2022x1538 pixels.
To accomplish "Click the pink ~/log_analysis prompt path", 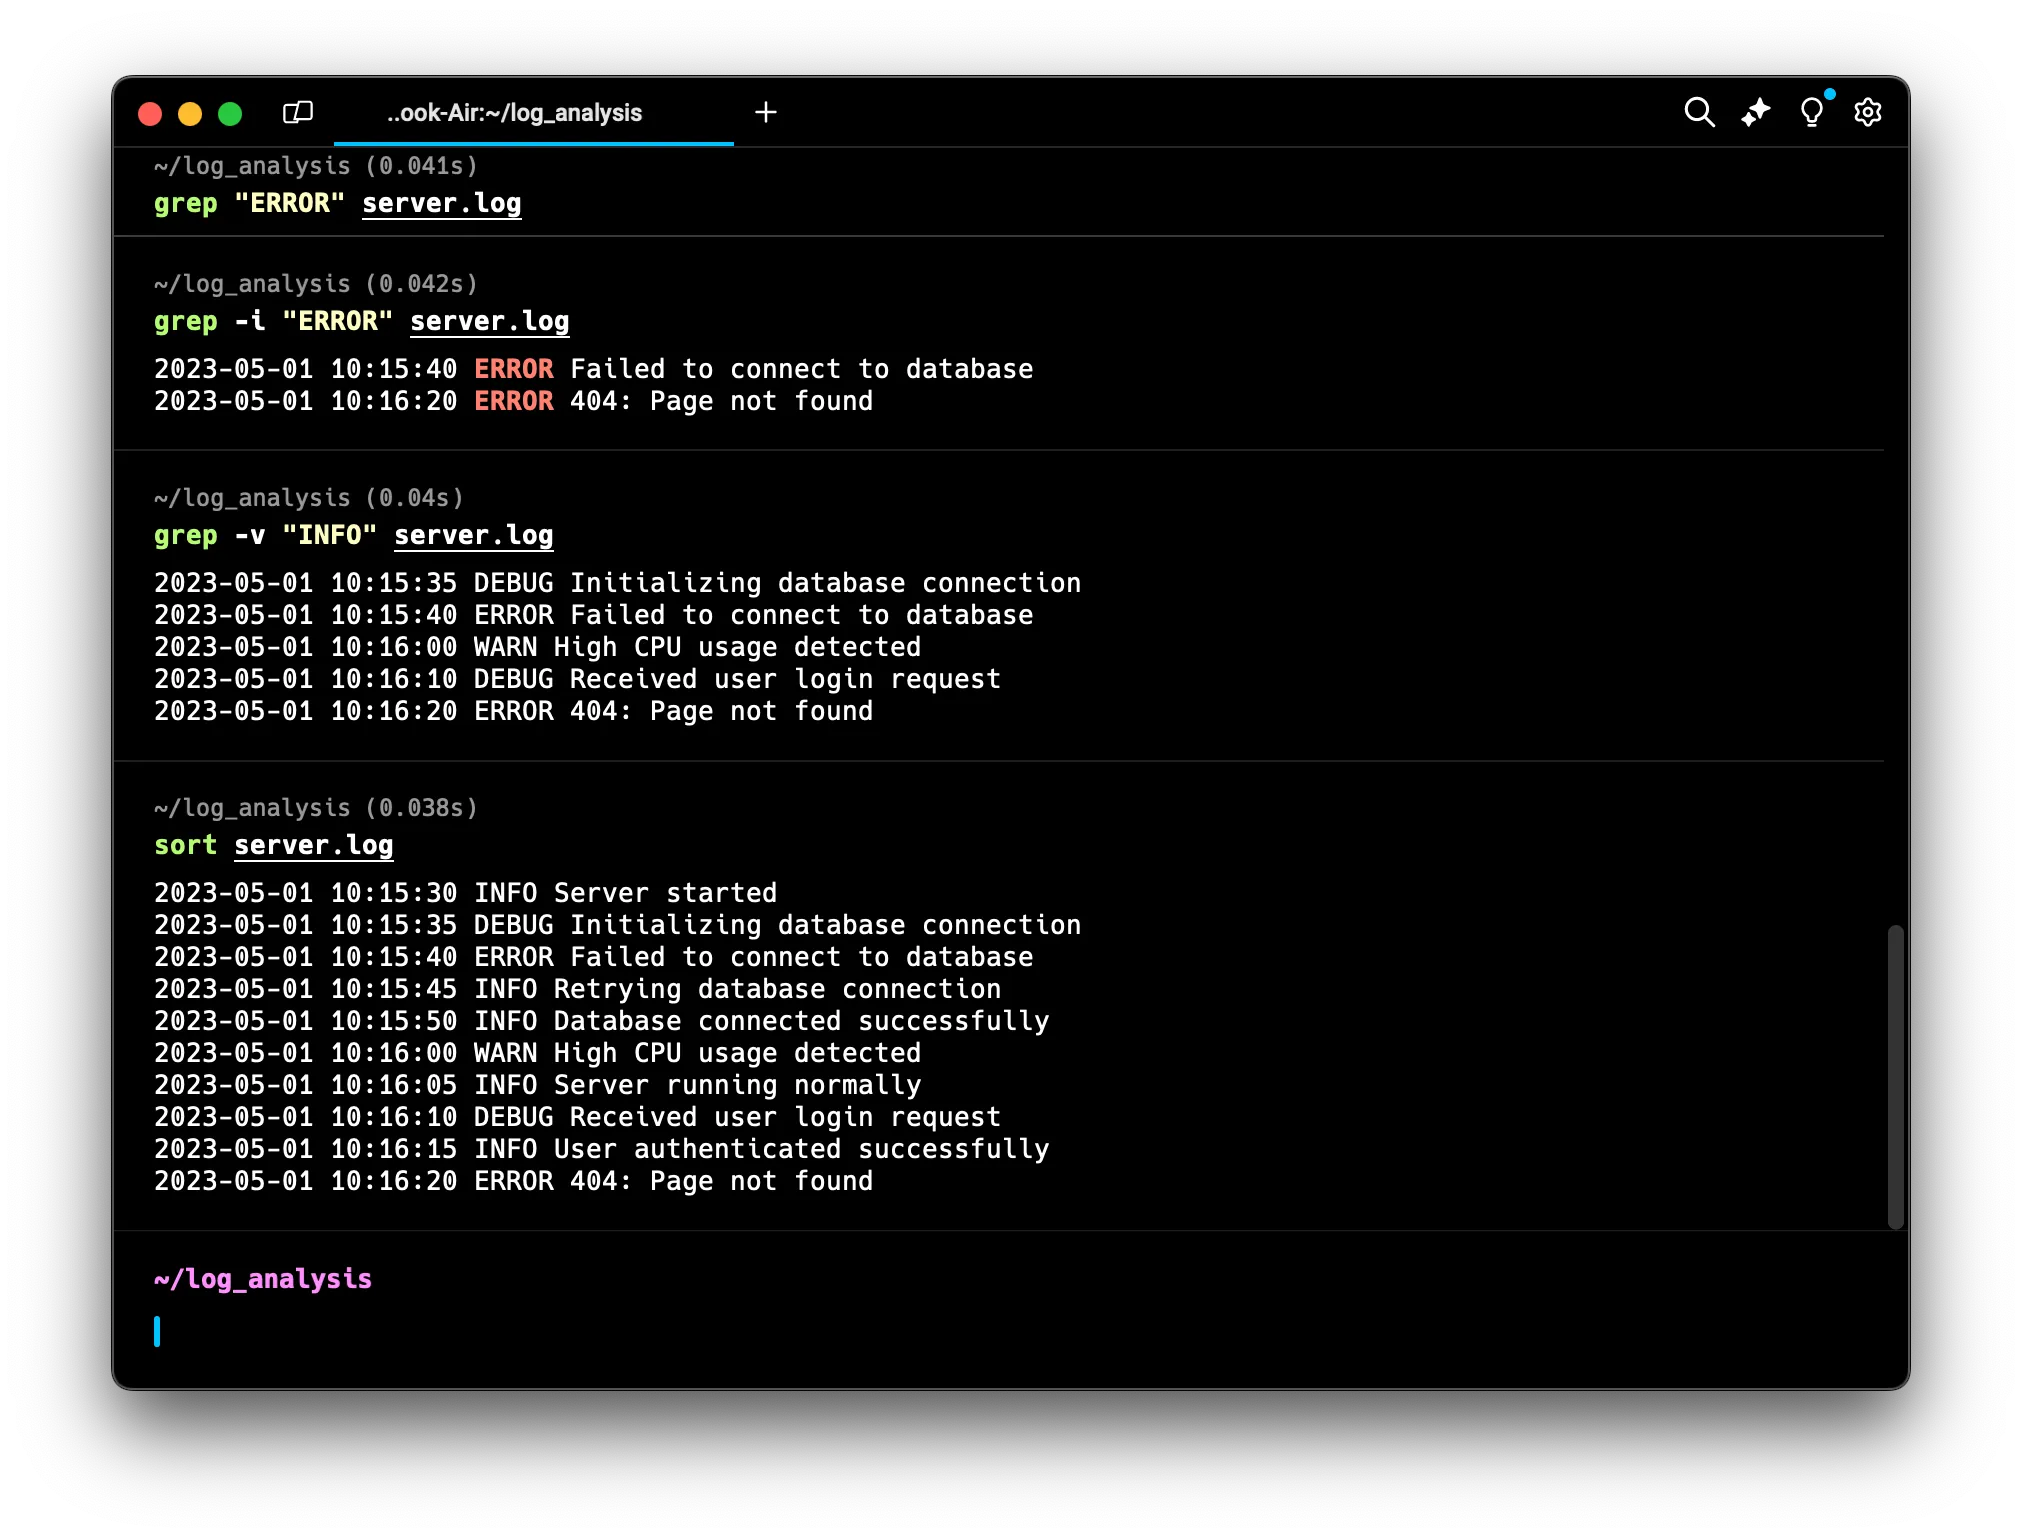I will (263, 1279).
